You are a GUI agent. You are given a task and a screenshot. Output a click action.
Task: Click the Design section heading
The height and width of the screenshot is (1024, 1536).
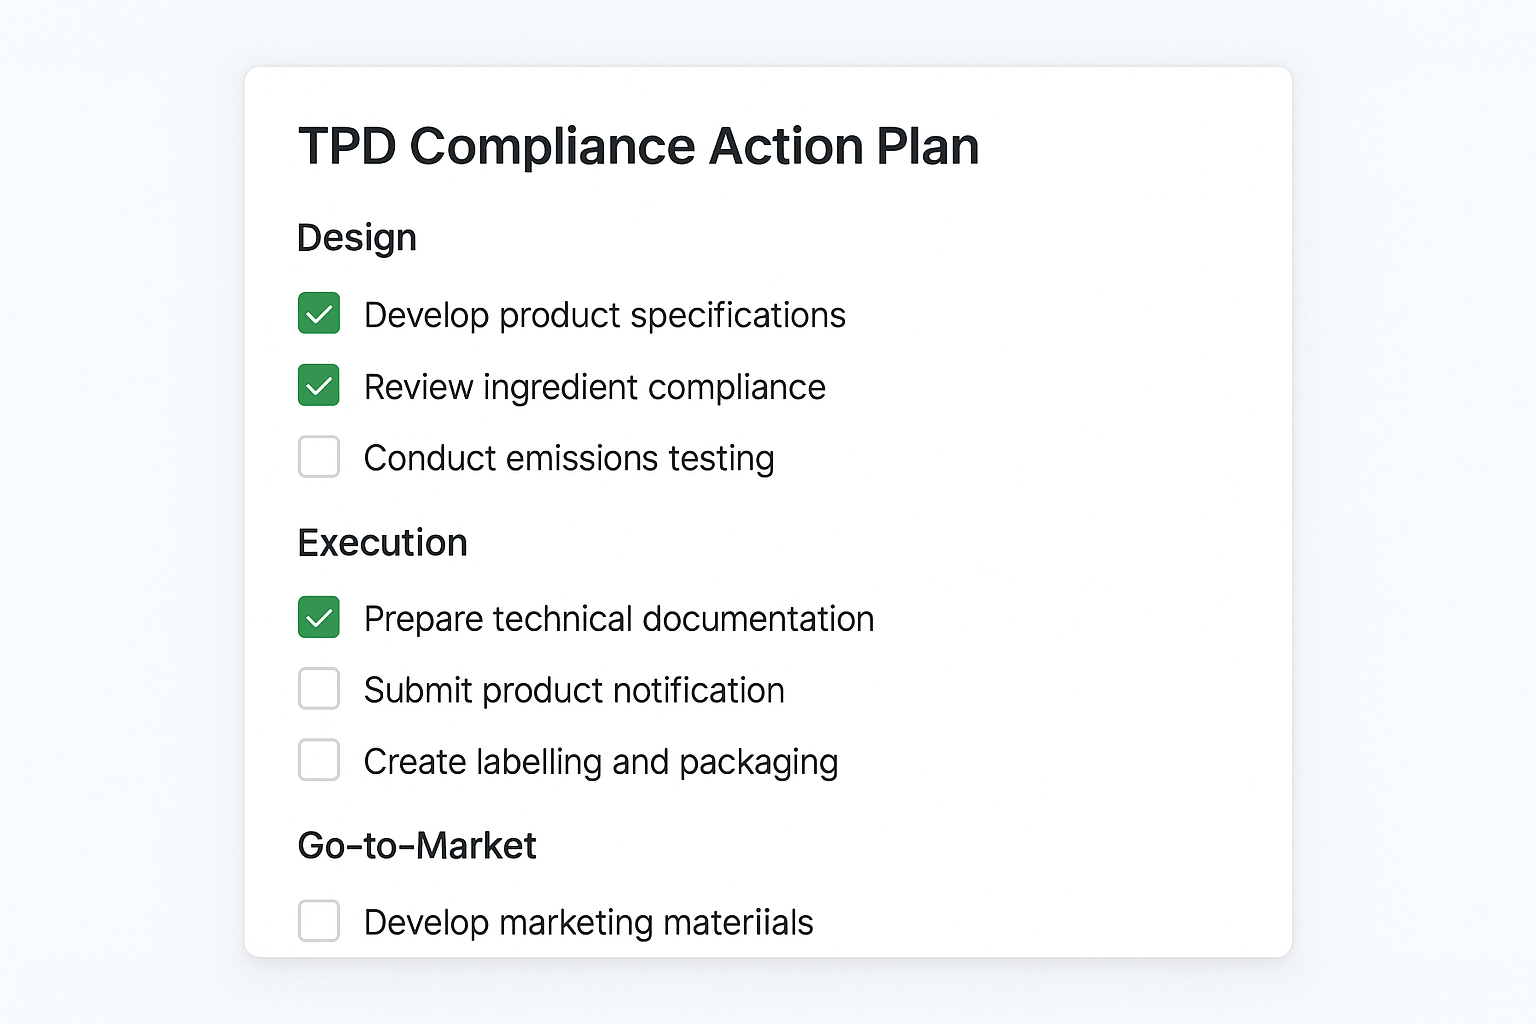(x=356, y=237)
